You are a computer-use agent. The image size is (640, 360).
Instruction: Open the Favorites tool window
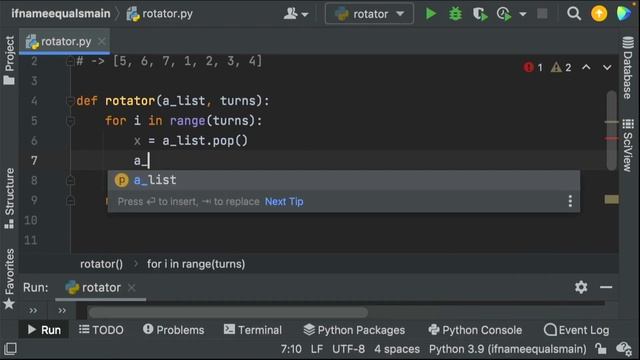tap(9, 279)
